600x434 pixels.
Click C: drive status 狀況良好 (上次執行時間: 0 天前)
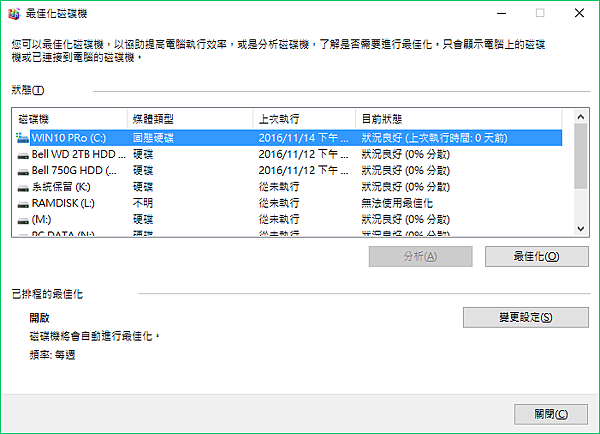click(434, 138)
